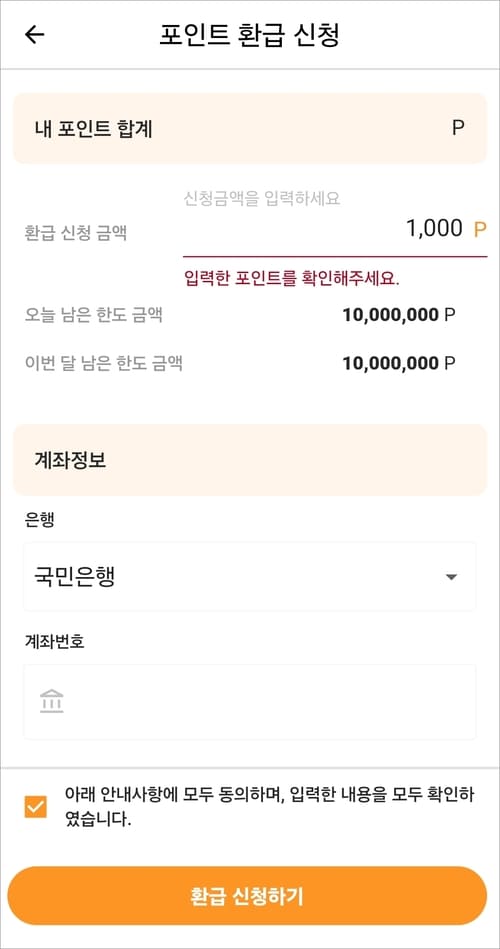500x949 pixels.
Task: Tap the agreement text about 안내사항
Action: coord(269,807)
